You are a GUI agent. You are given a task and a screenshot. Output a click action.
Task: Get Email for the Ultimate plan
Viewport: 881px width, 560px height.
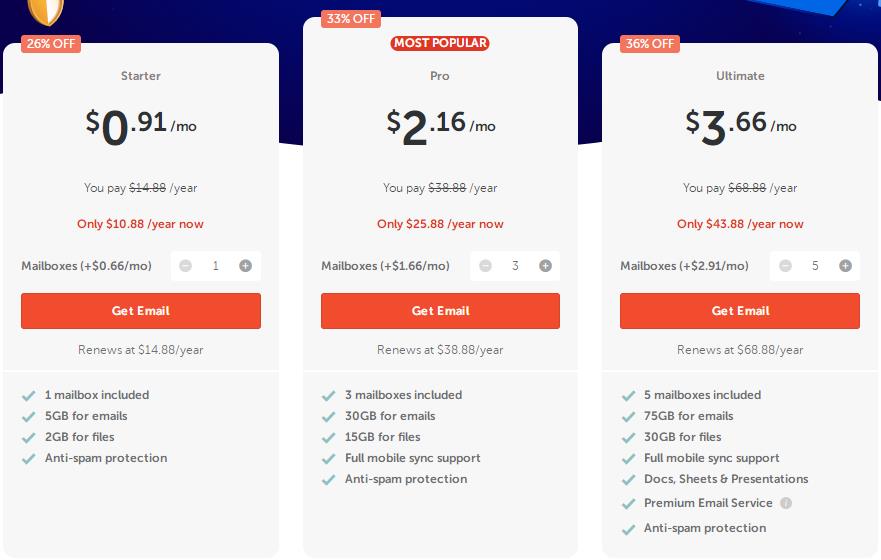(x=740, y=311)
